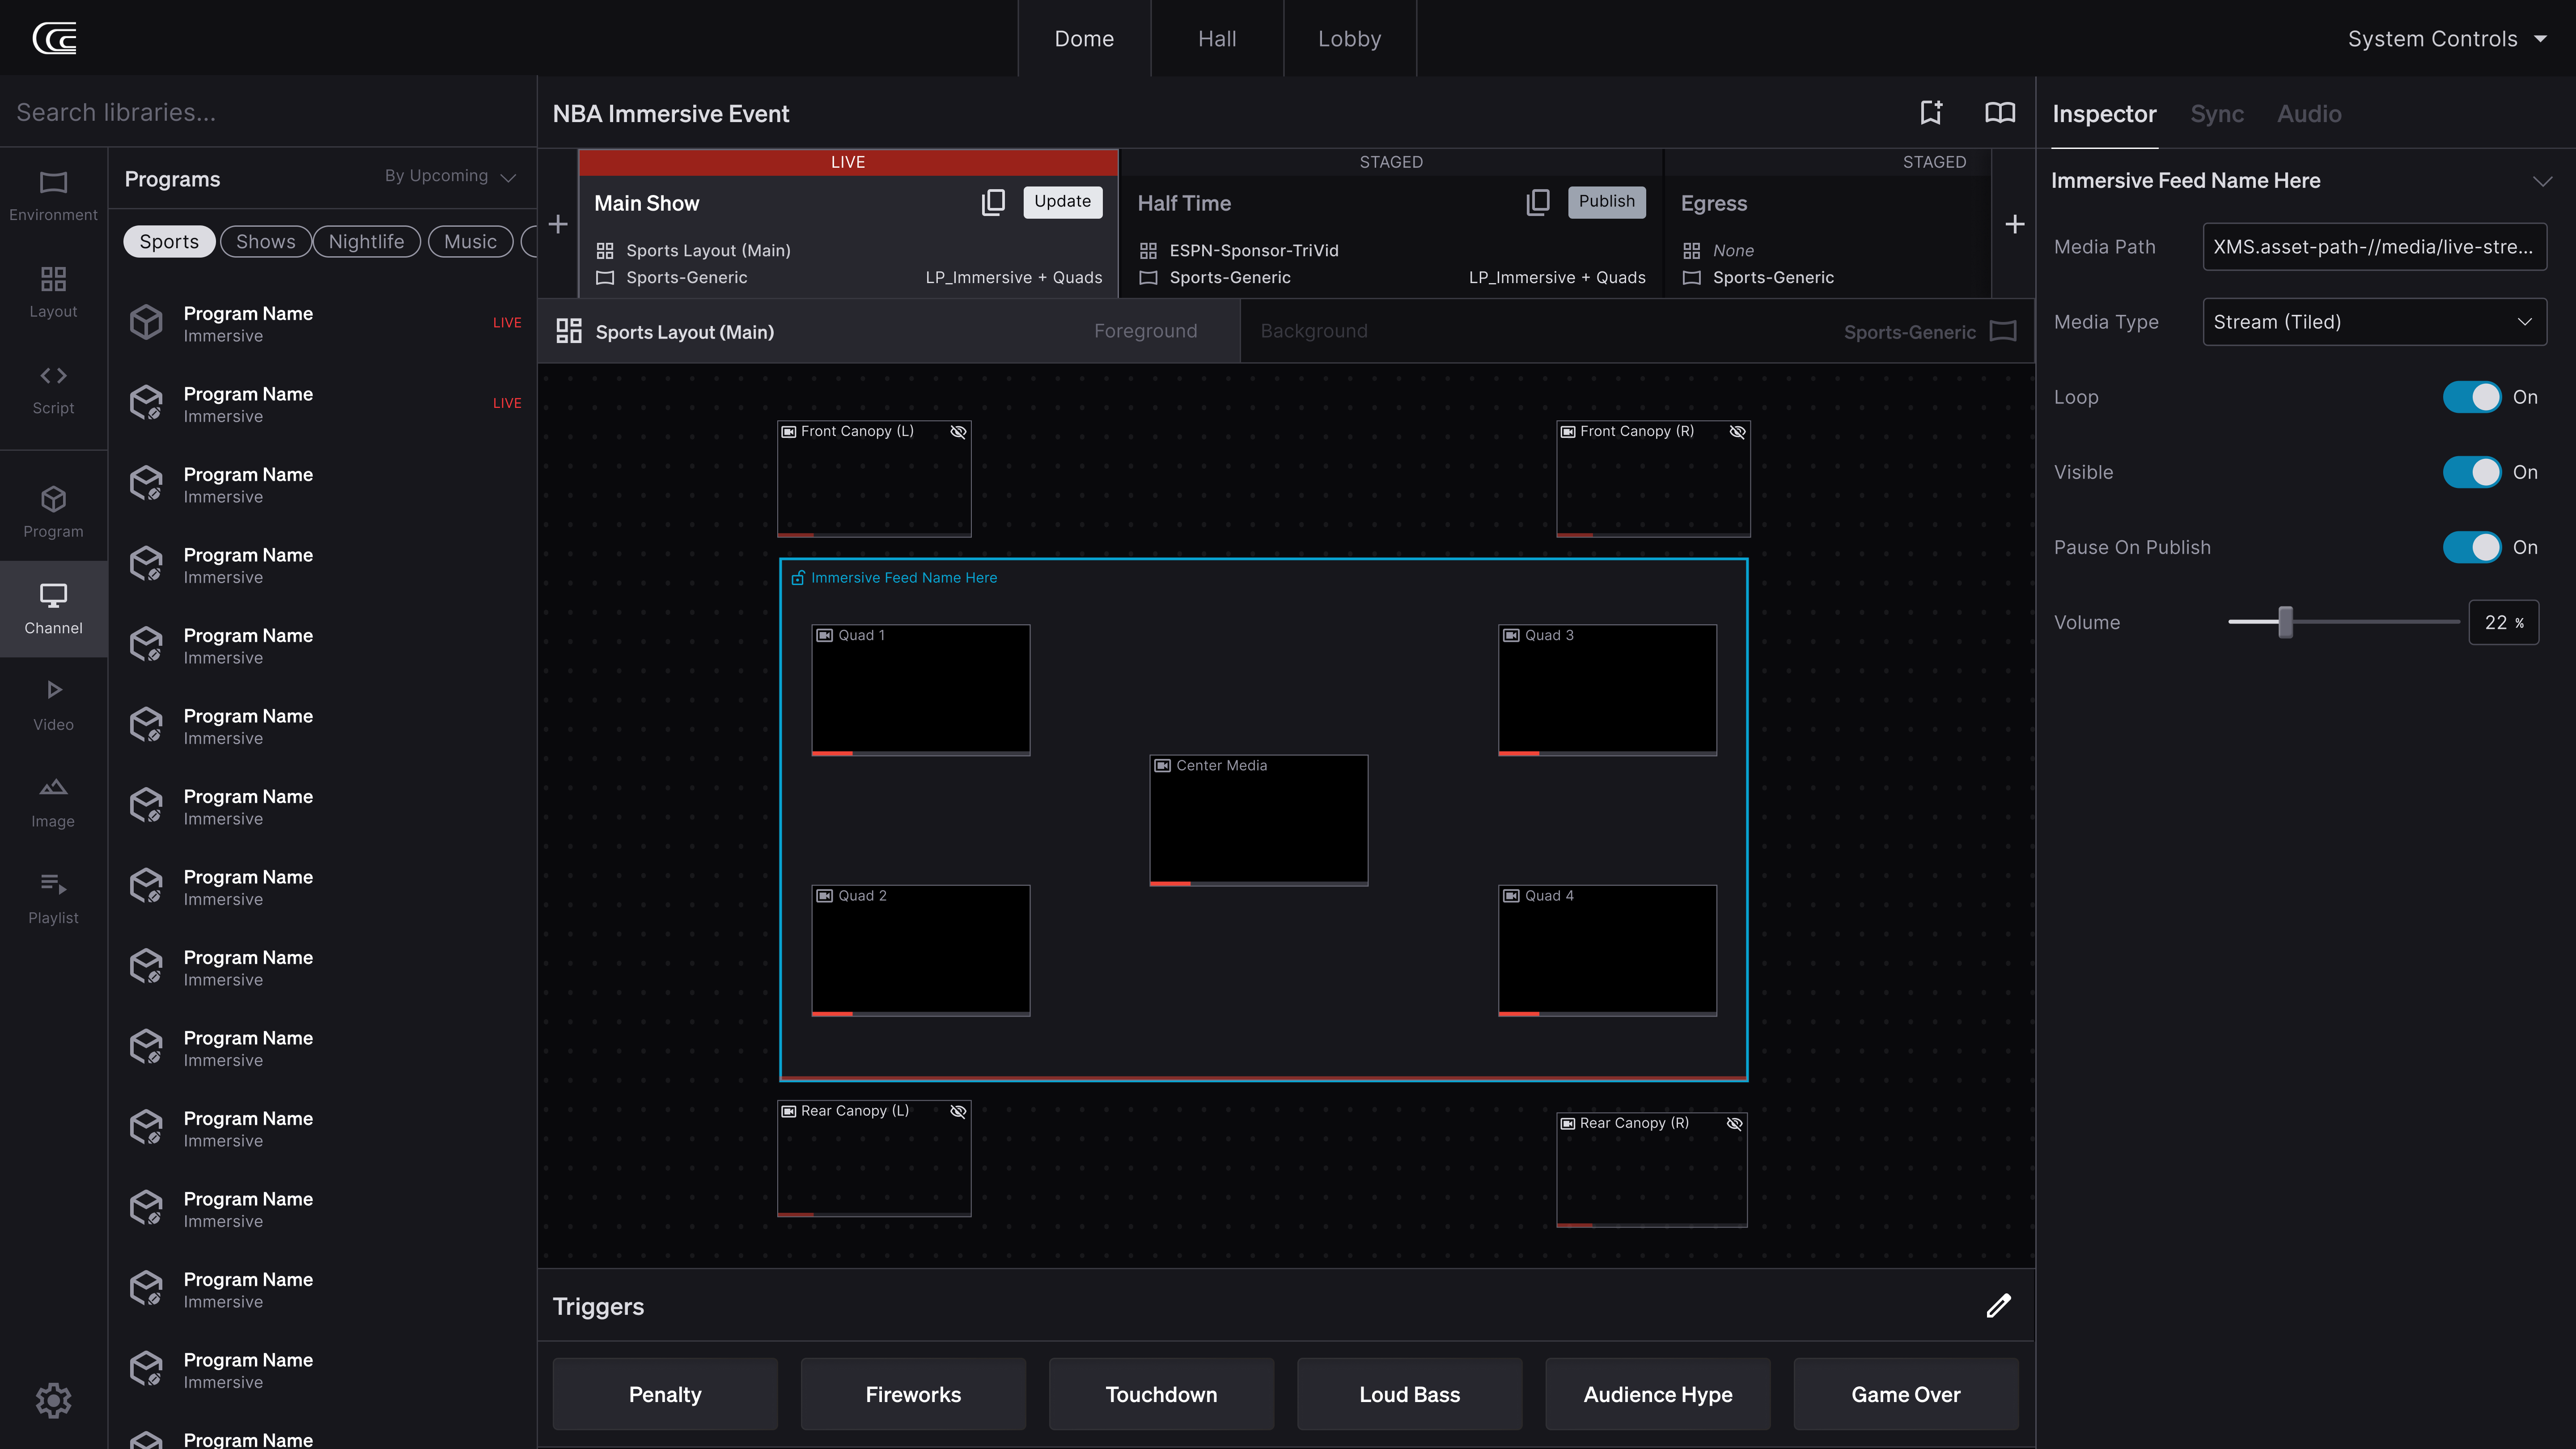The height and width of the screenshot is (1449, 2576).
Task: Open the By Upcoming sort dropdown
Action: point(450,176)
